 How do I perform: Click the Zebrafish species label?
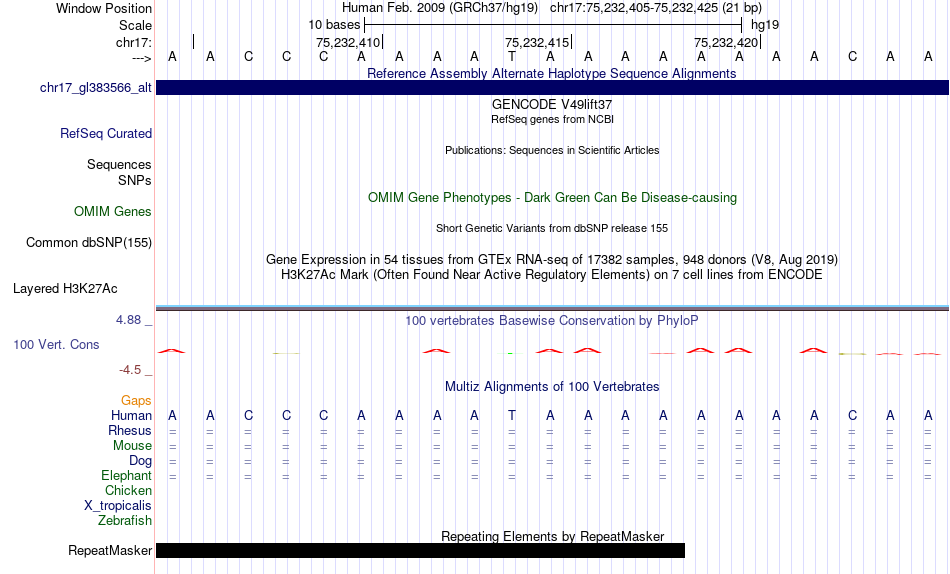click(x=125, y=521)
